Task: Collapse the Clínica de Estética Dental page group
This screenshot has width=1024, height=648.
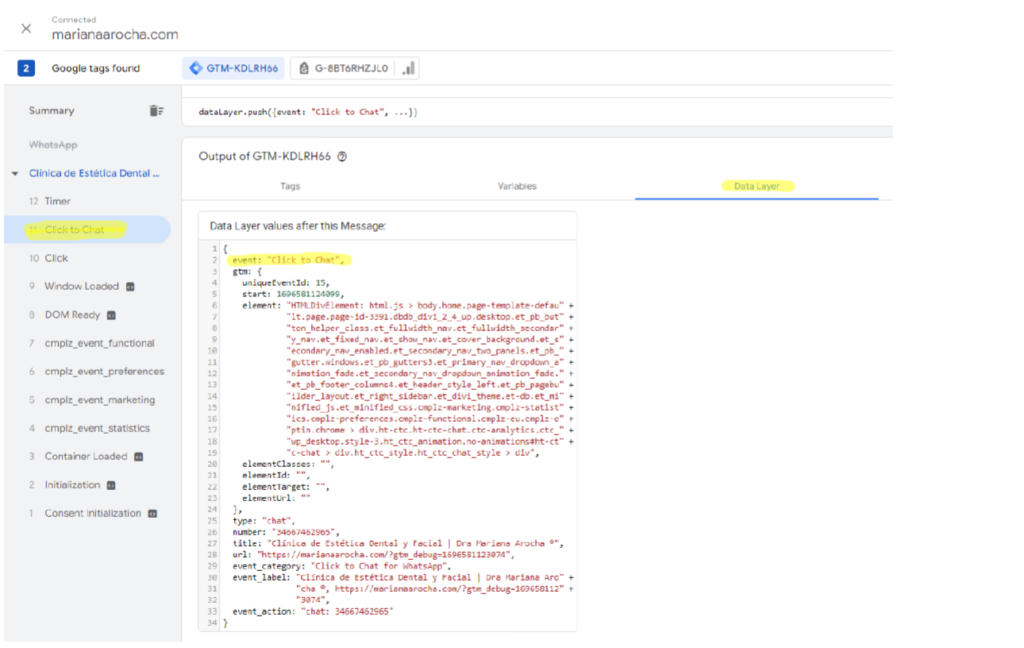Action: click(x=14, y=174)
